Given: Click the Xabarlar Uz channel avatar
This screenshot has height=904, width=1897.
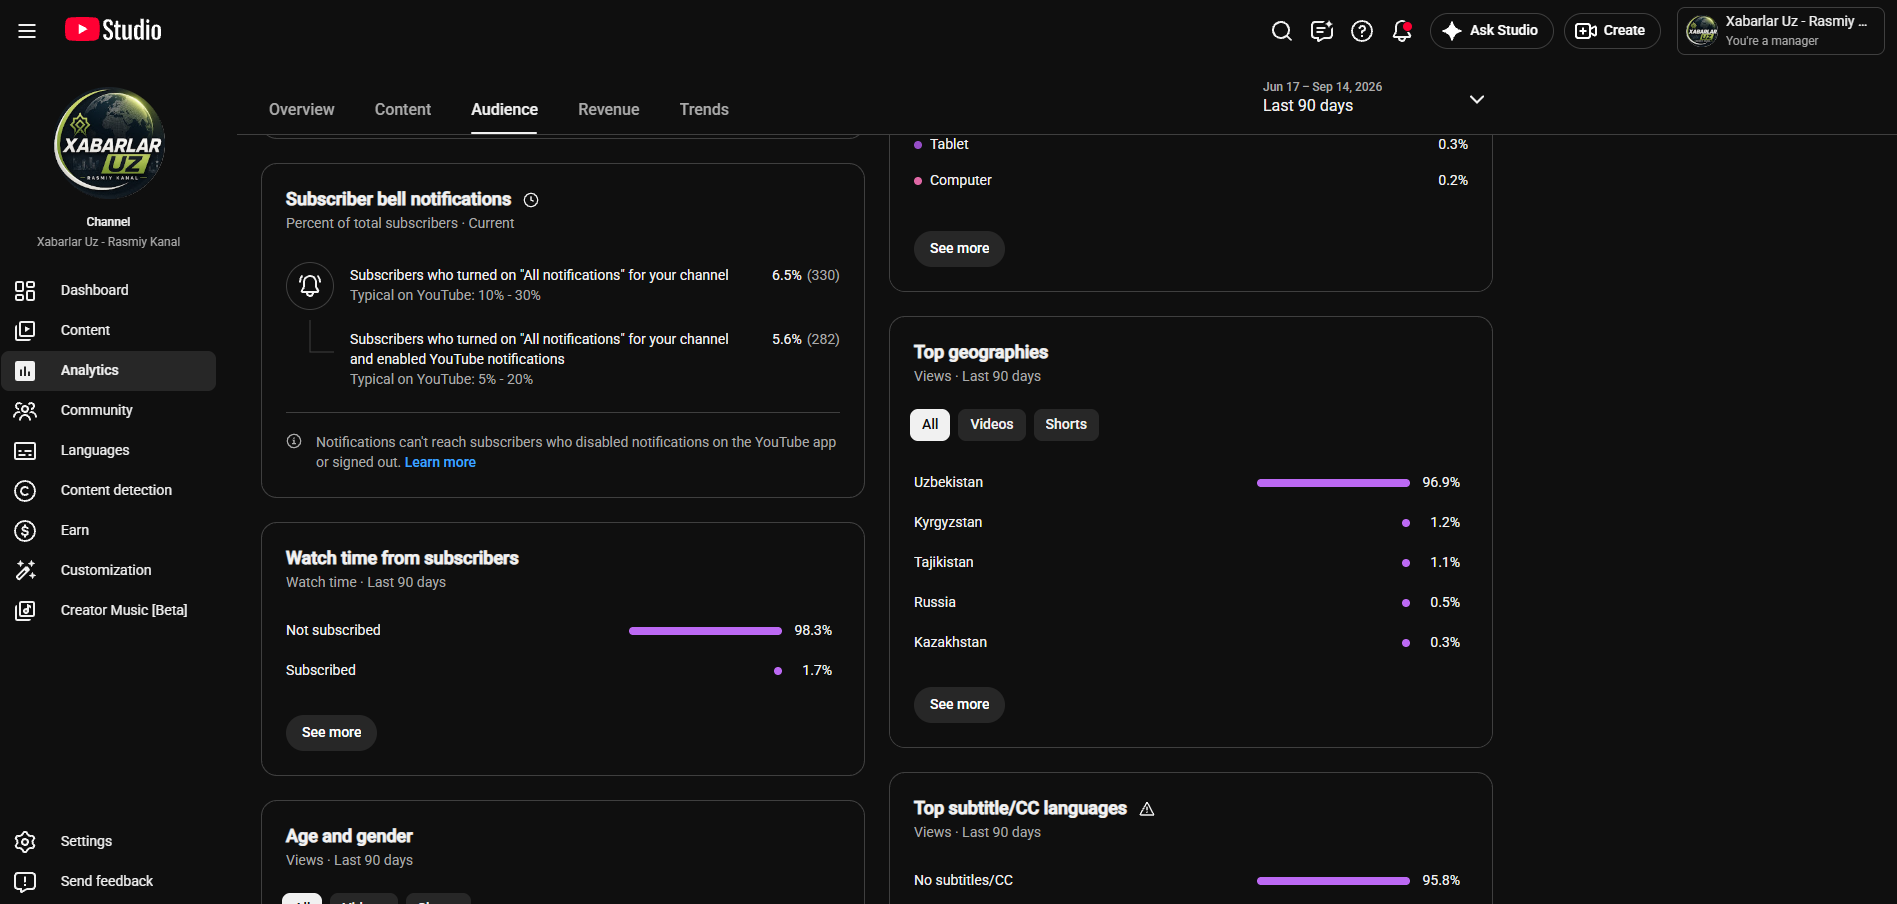Looking at the screenshot, I should pos(109,144).
